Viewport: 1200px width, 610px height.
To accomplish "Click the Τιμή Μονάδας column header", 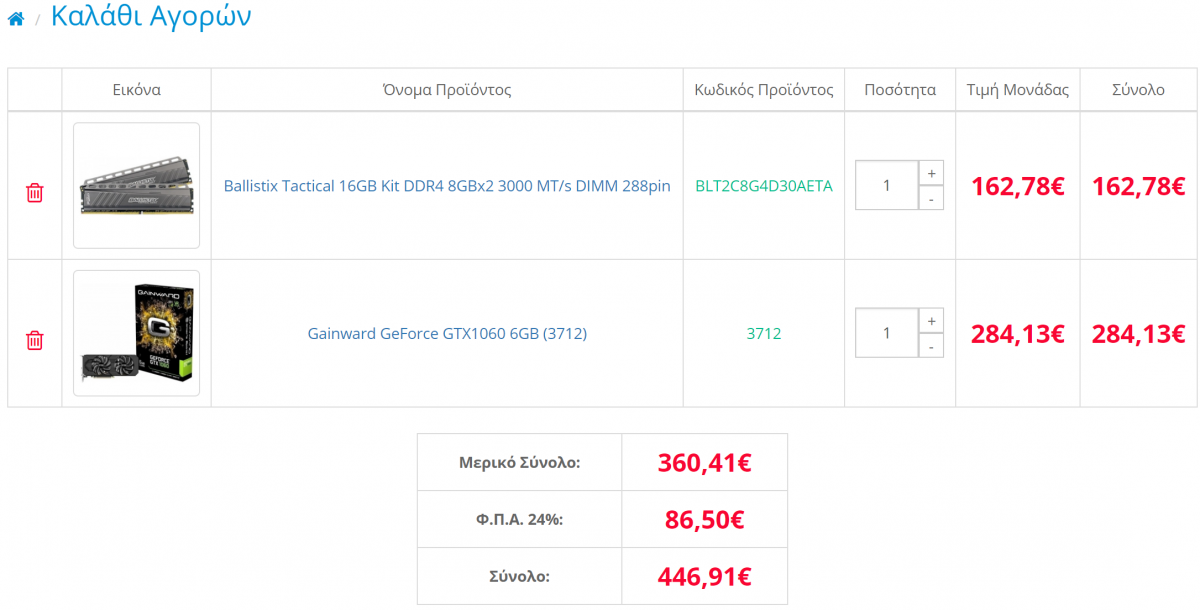I will tap(1018, 90).
